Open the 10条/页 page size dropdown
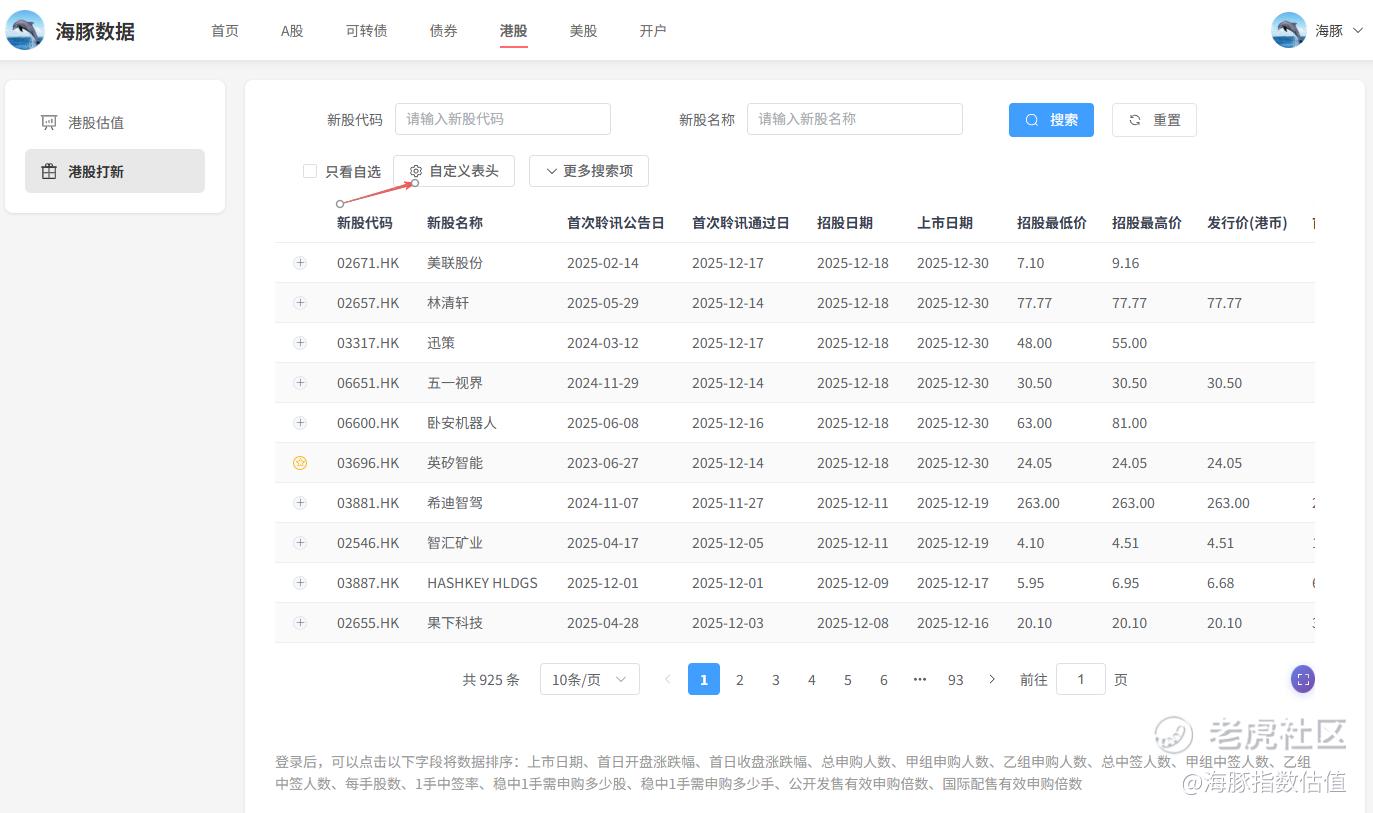This screenshot has height=813, width=1373. (x=589, y=680)
